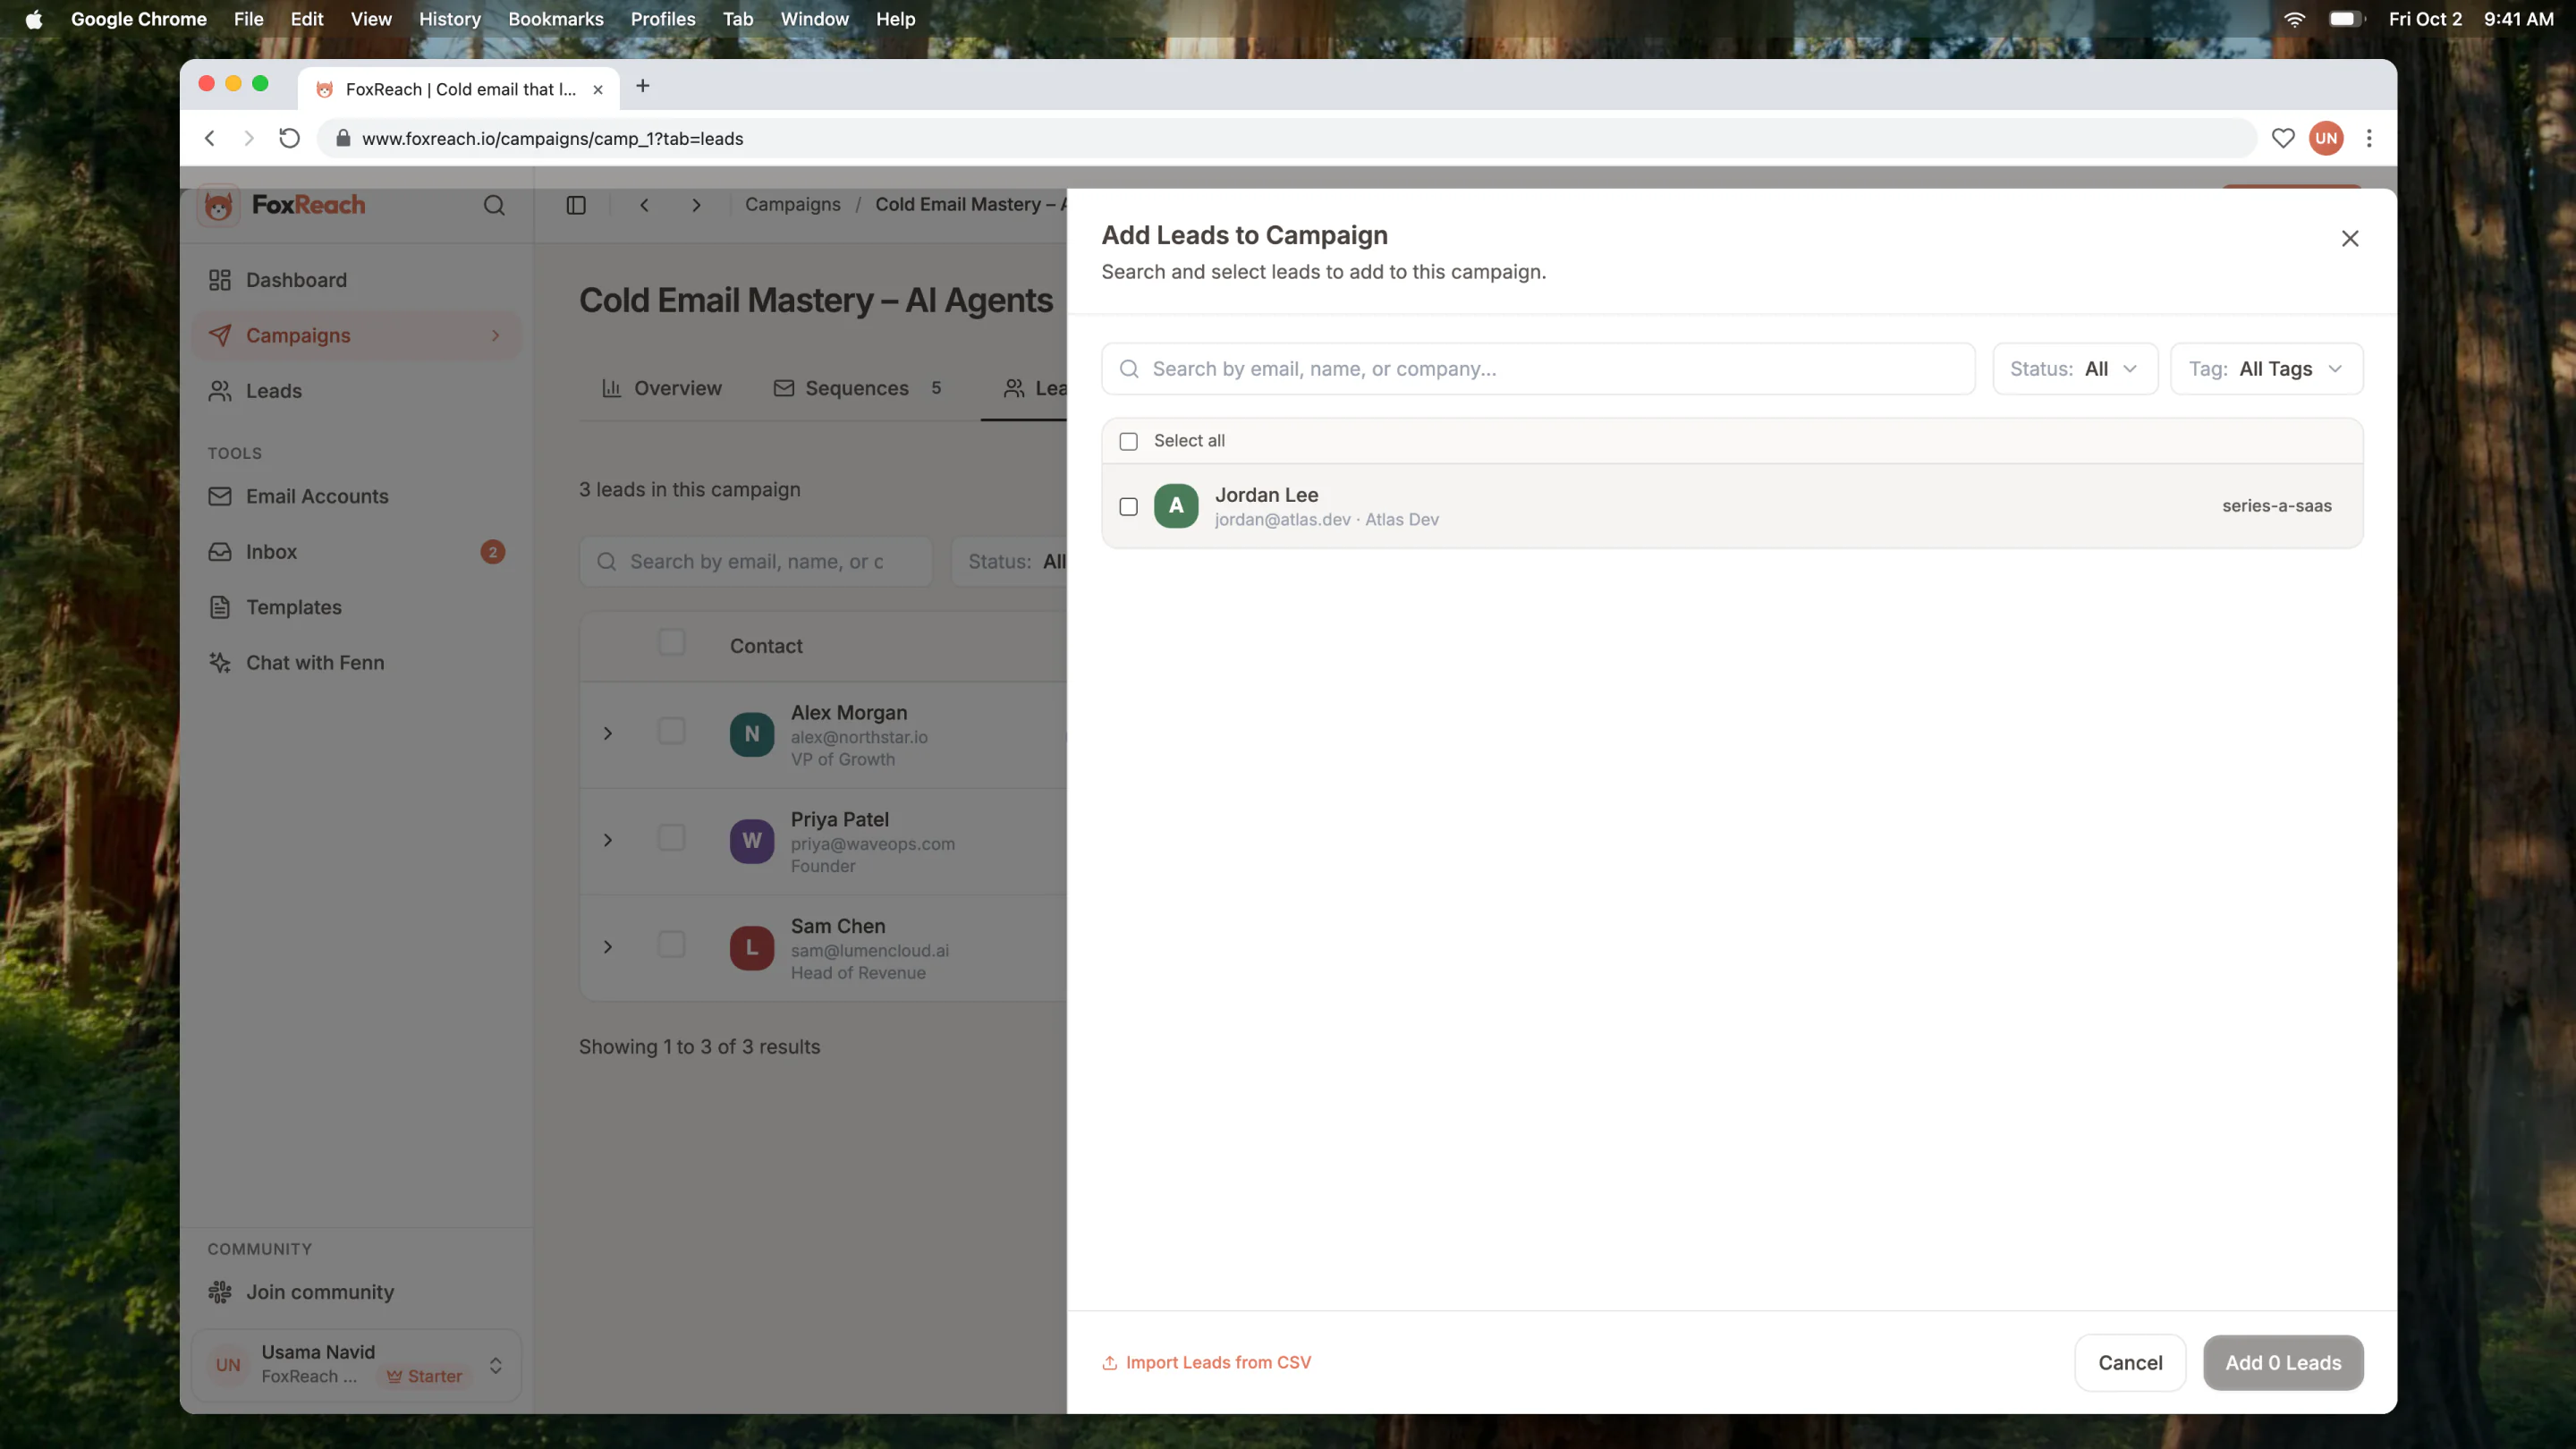Open the Status: All dropdown in dialog
Image resolution: width=2576 pixels, height=1449 pixels.
(2075, 369)
